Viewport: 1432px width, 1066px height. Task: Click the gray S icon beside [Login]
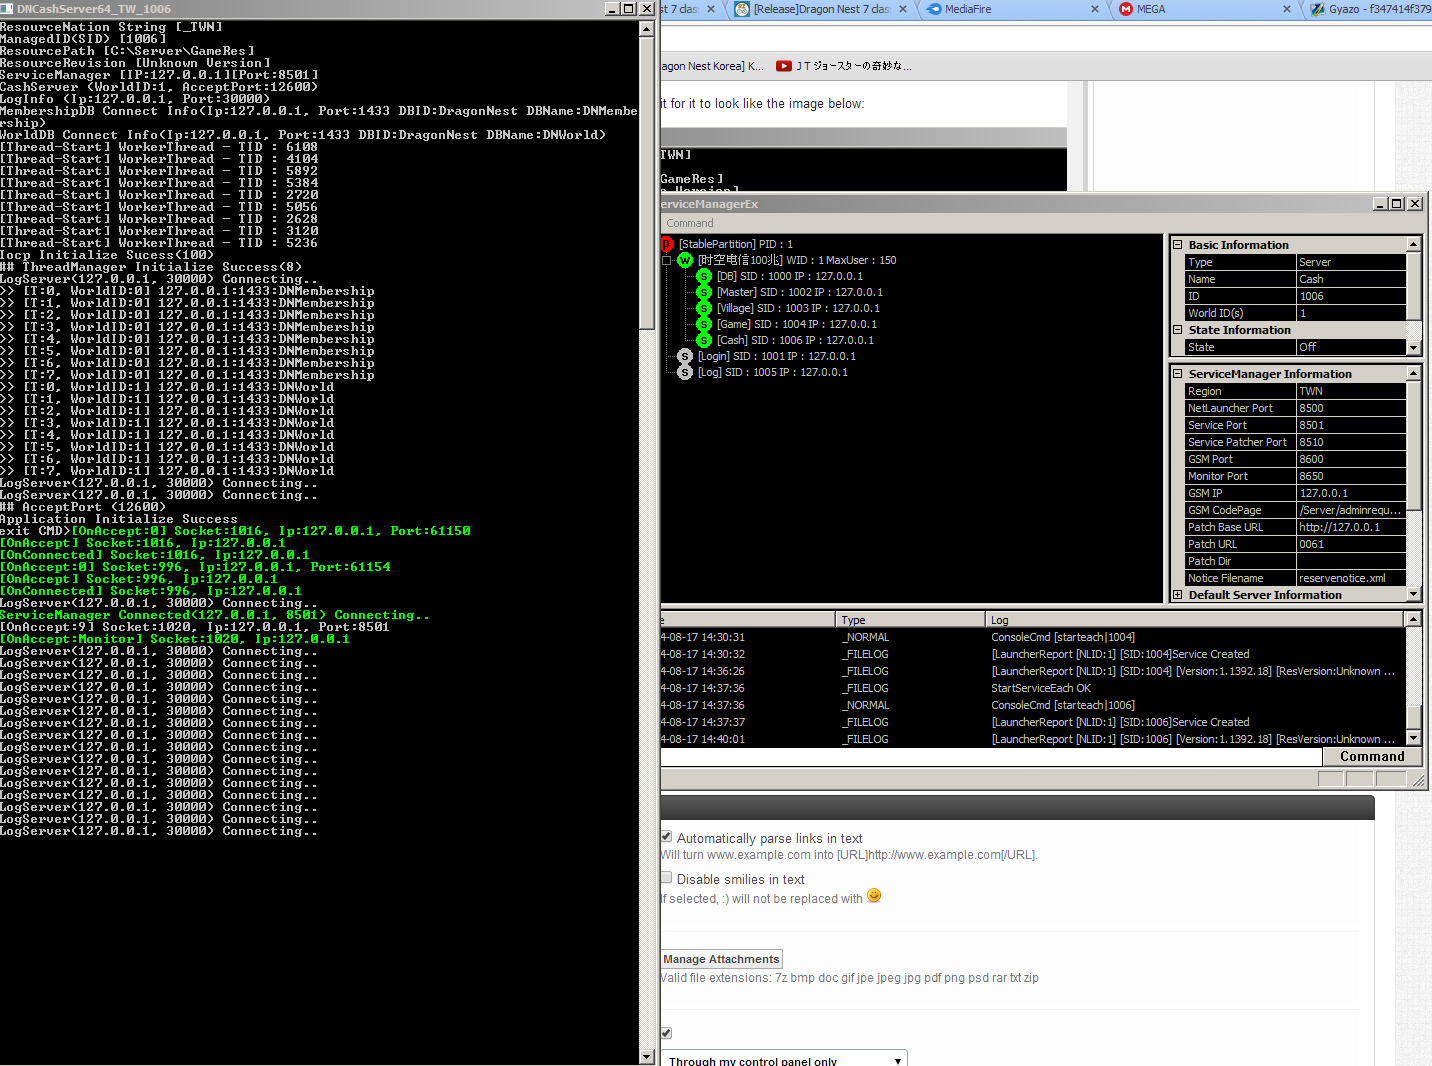(685, 356)
